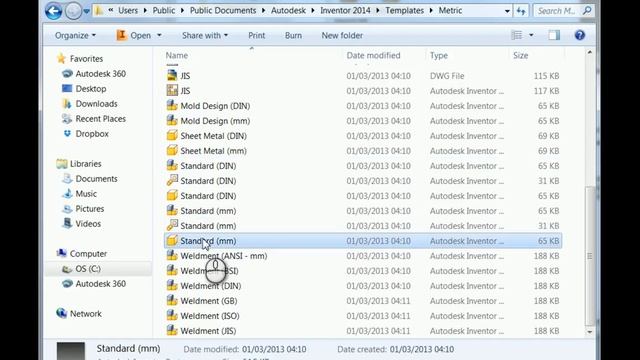The image size is (640, 360).
Task: Sort by the Name column header
Action: pos(177,56)
